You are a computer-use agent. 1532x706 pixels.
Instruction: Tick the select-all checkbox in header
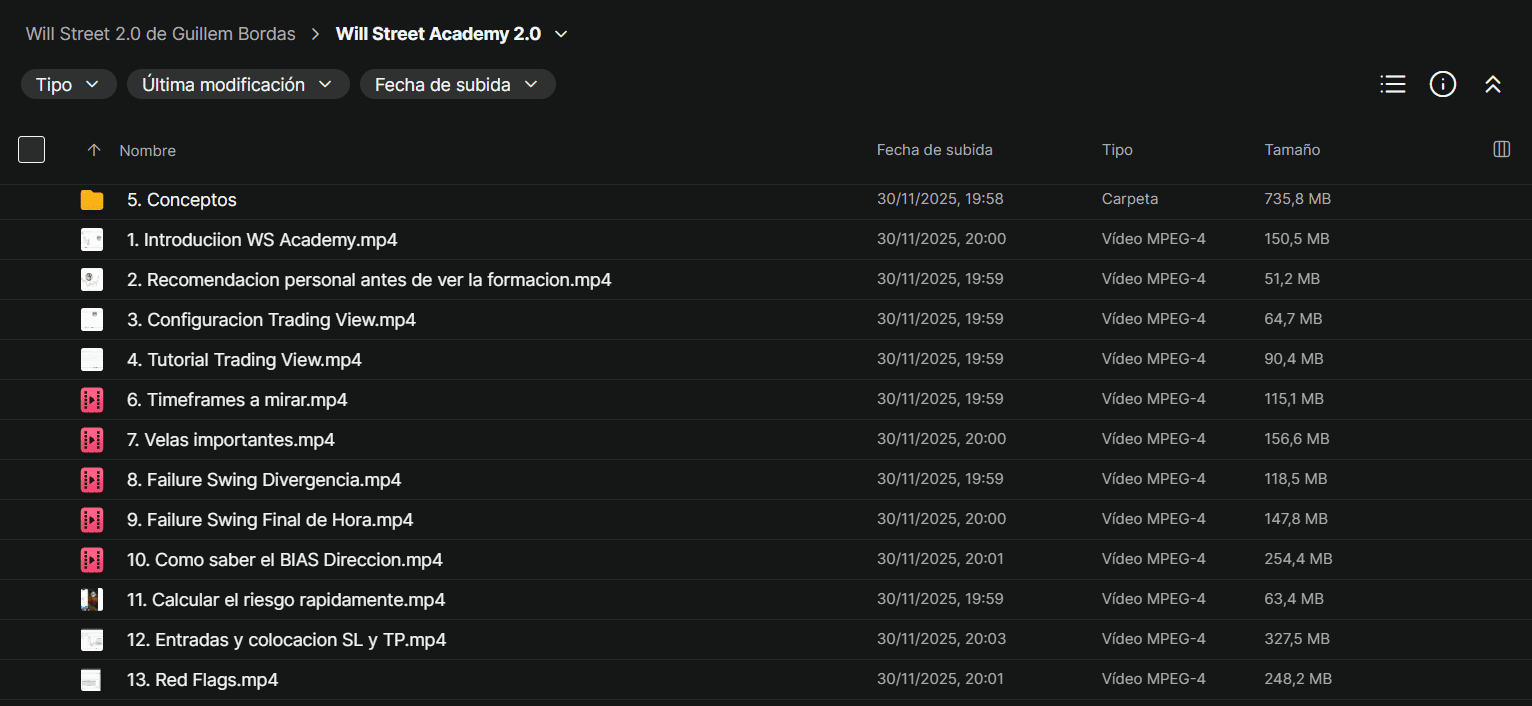[x=32, y=150]
